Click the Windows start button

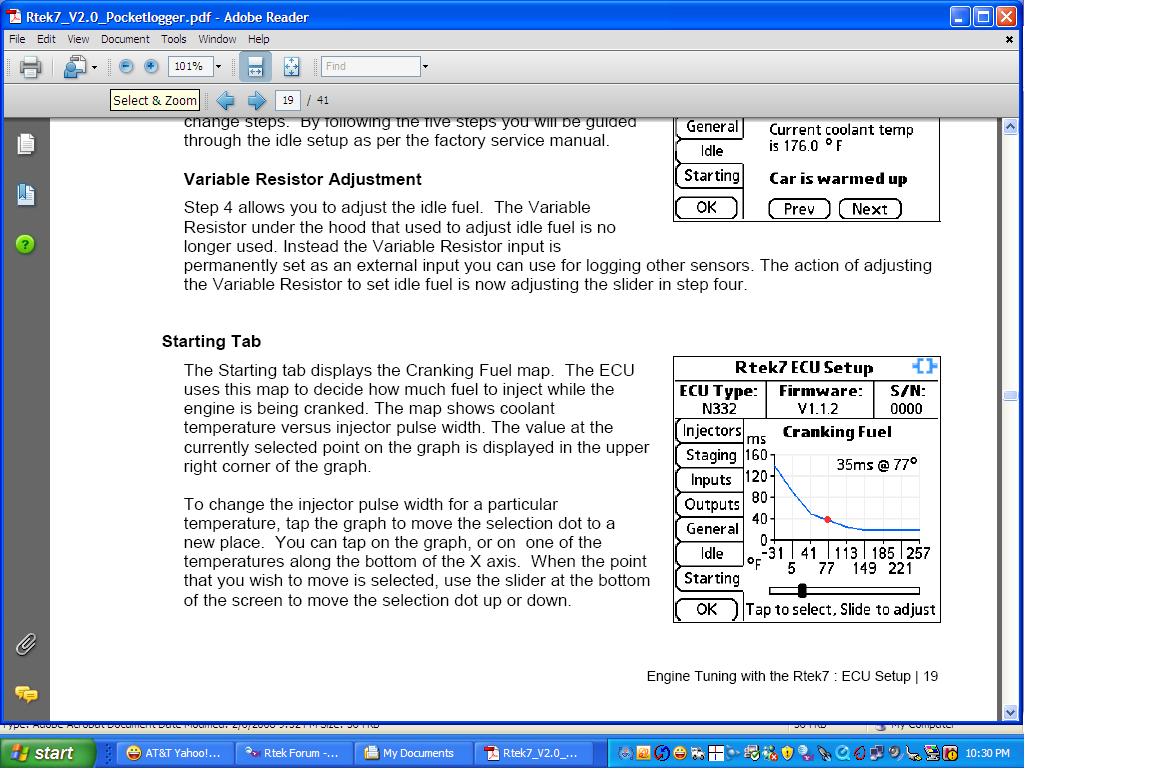tap(48, 753)
